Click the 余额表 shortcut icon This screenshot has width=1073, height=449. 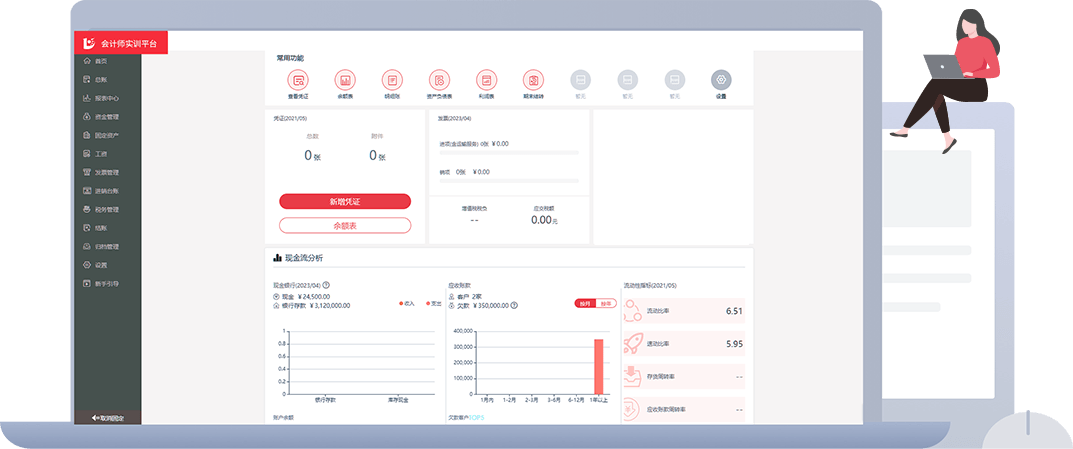345,80
